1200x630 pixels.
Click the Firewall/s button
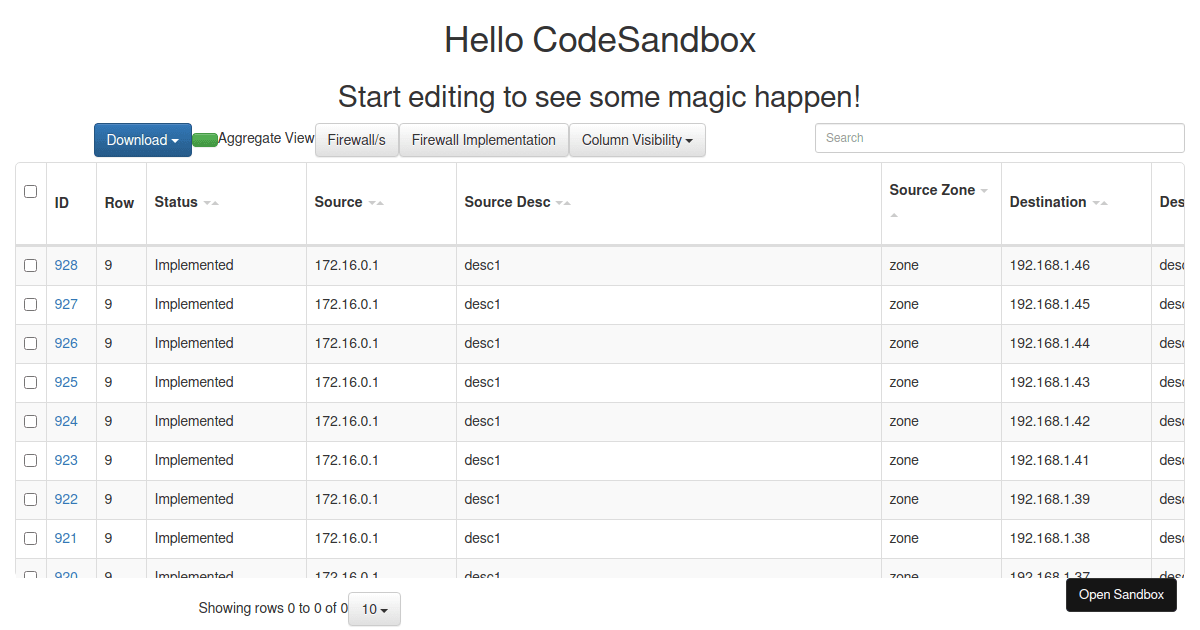click(356, 140)
